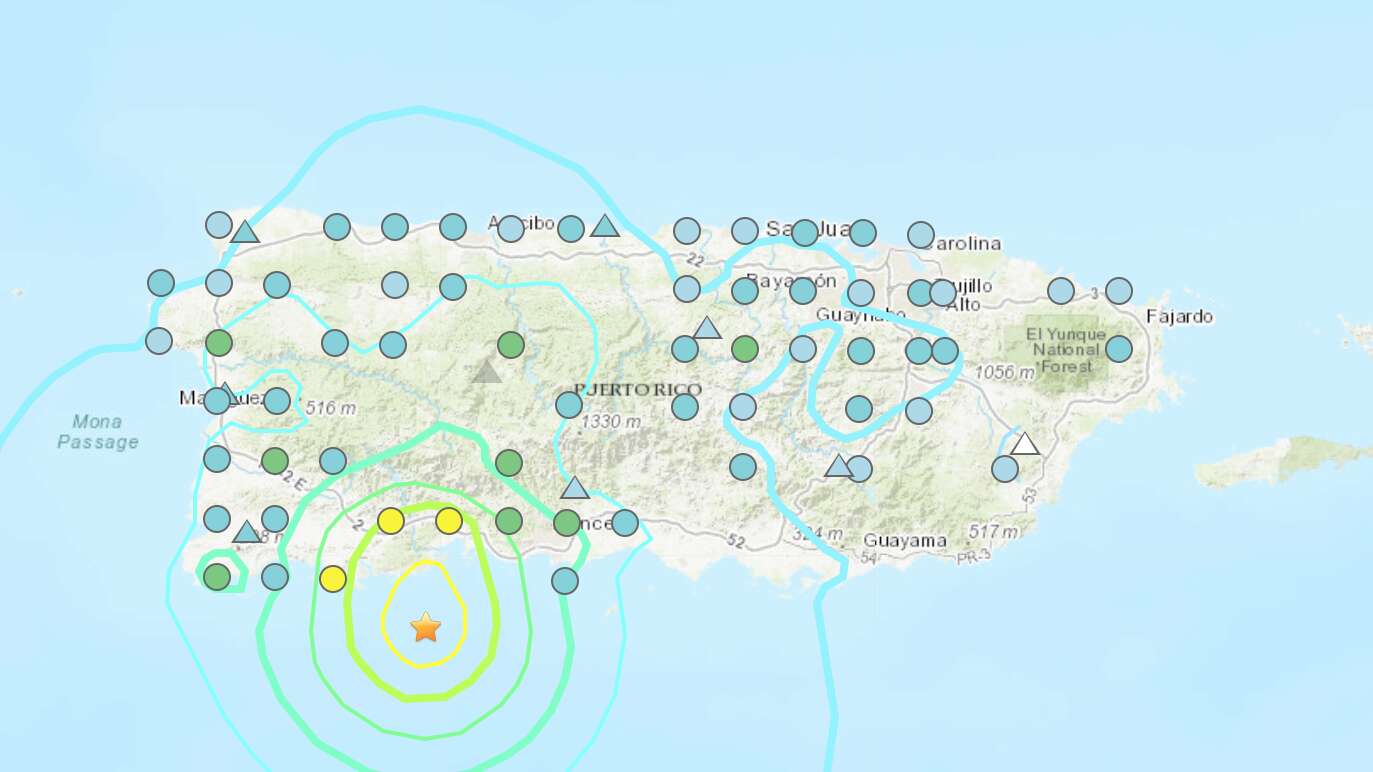Click the green circle at island's southwest tip
This screenshot has width=1373, height=772.
(x=217, y=576)
